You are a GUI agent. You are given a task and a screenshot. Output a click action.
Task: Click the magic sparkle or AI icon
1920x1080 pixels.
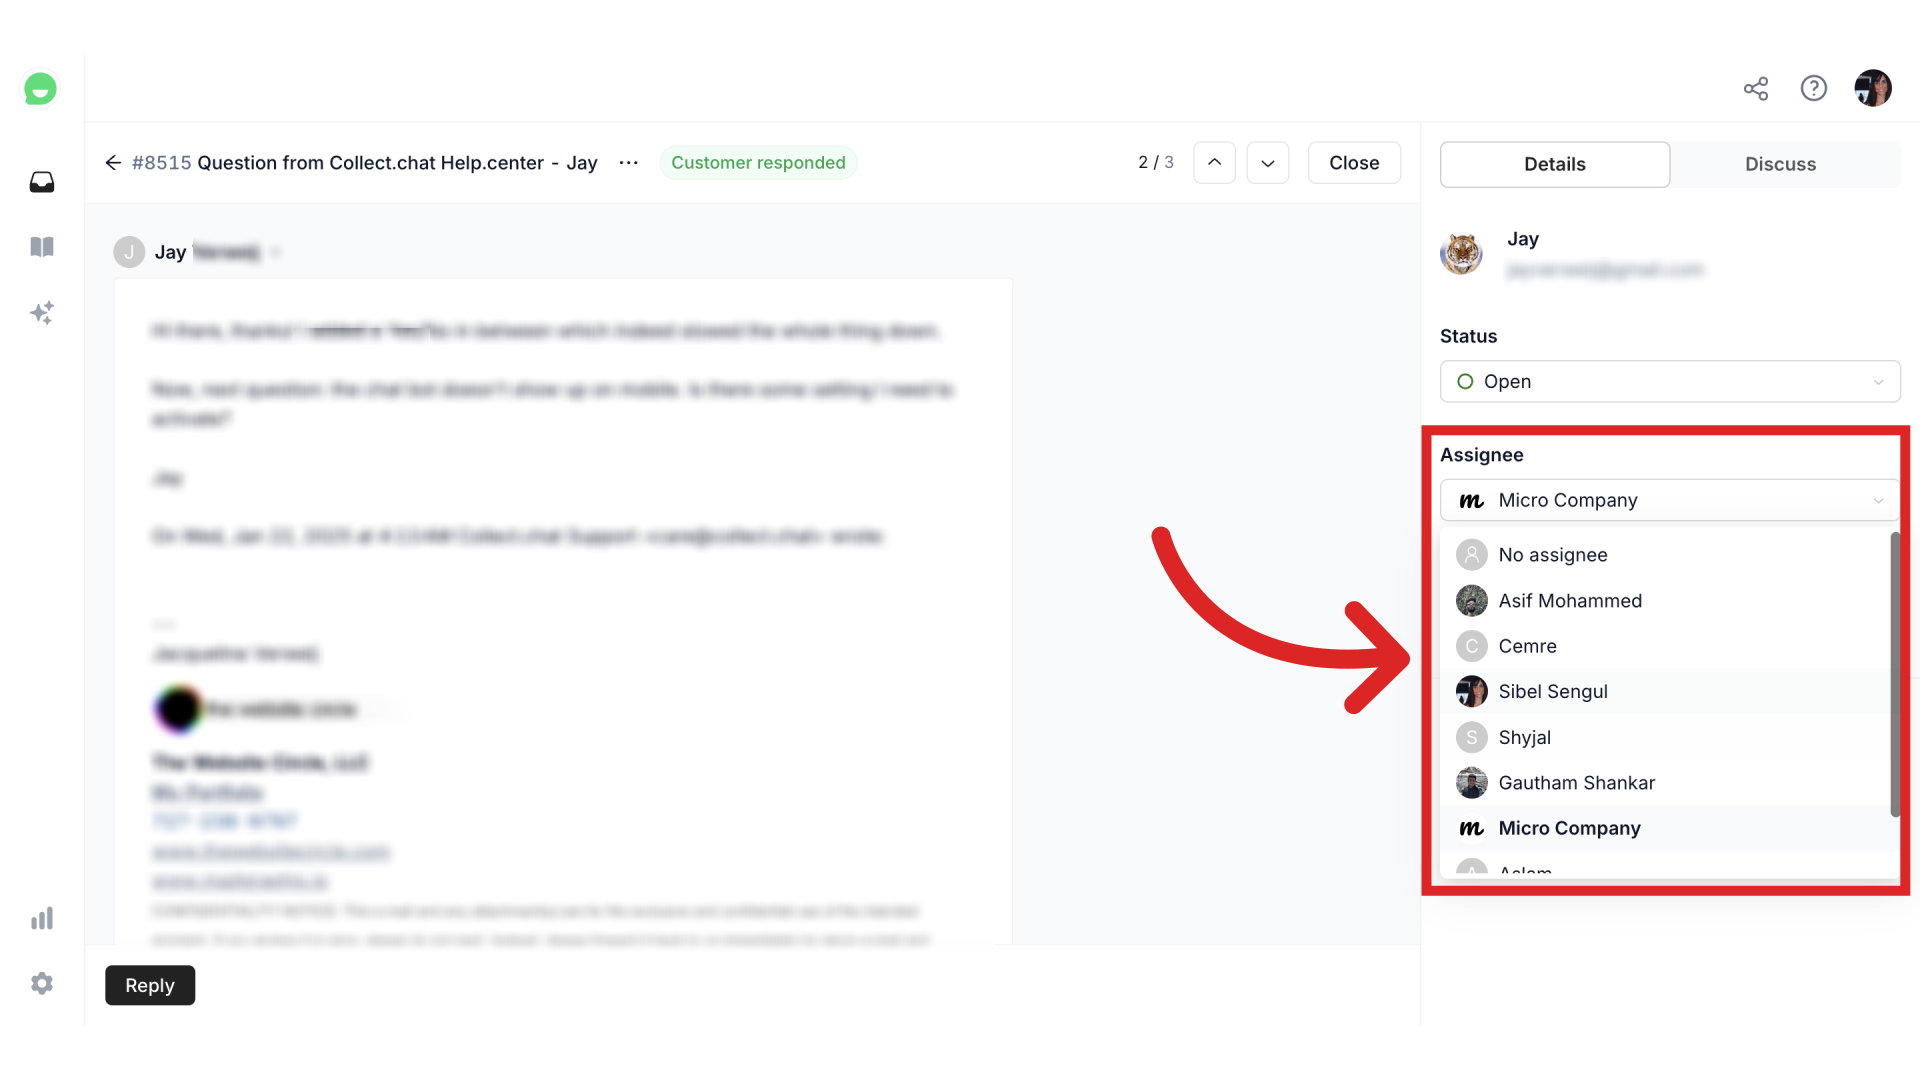(41, 311)
